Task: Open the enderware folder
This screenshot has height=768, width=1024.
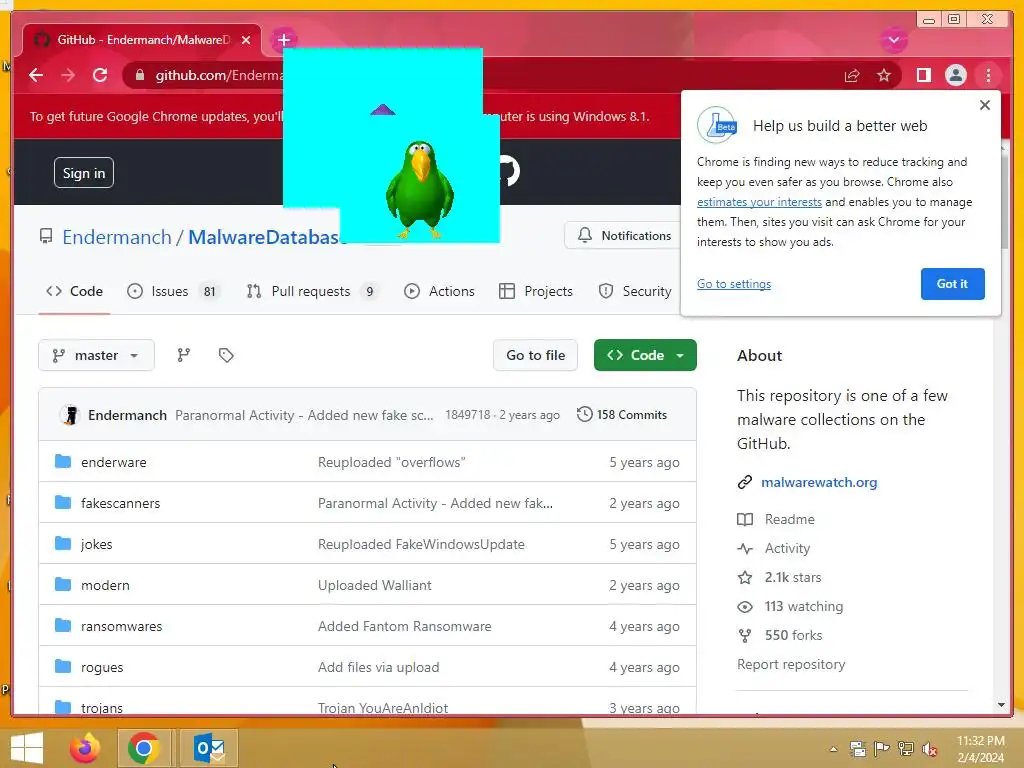Action: 114,462
